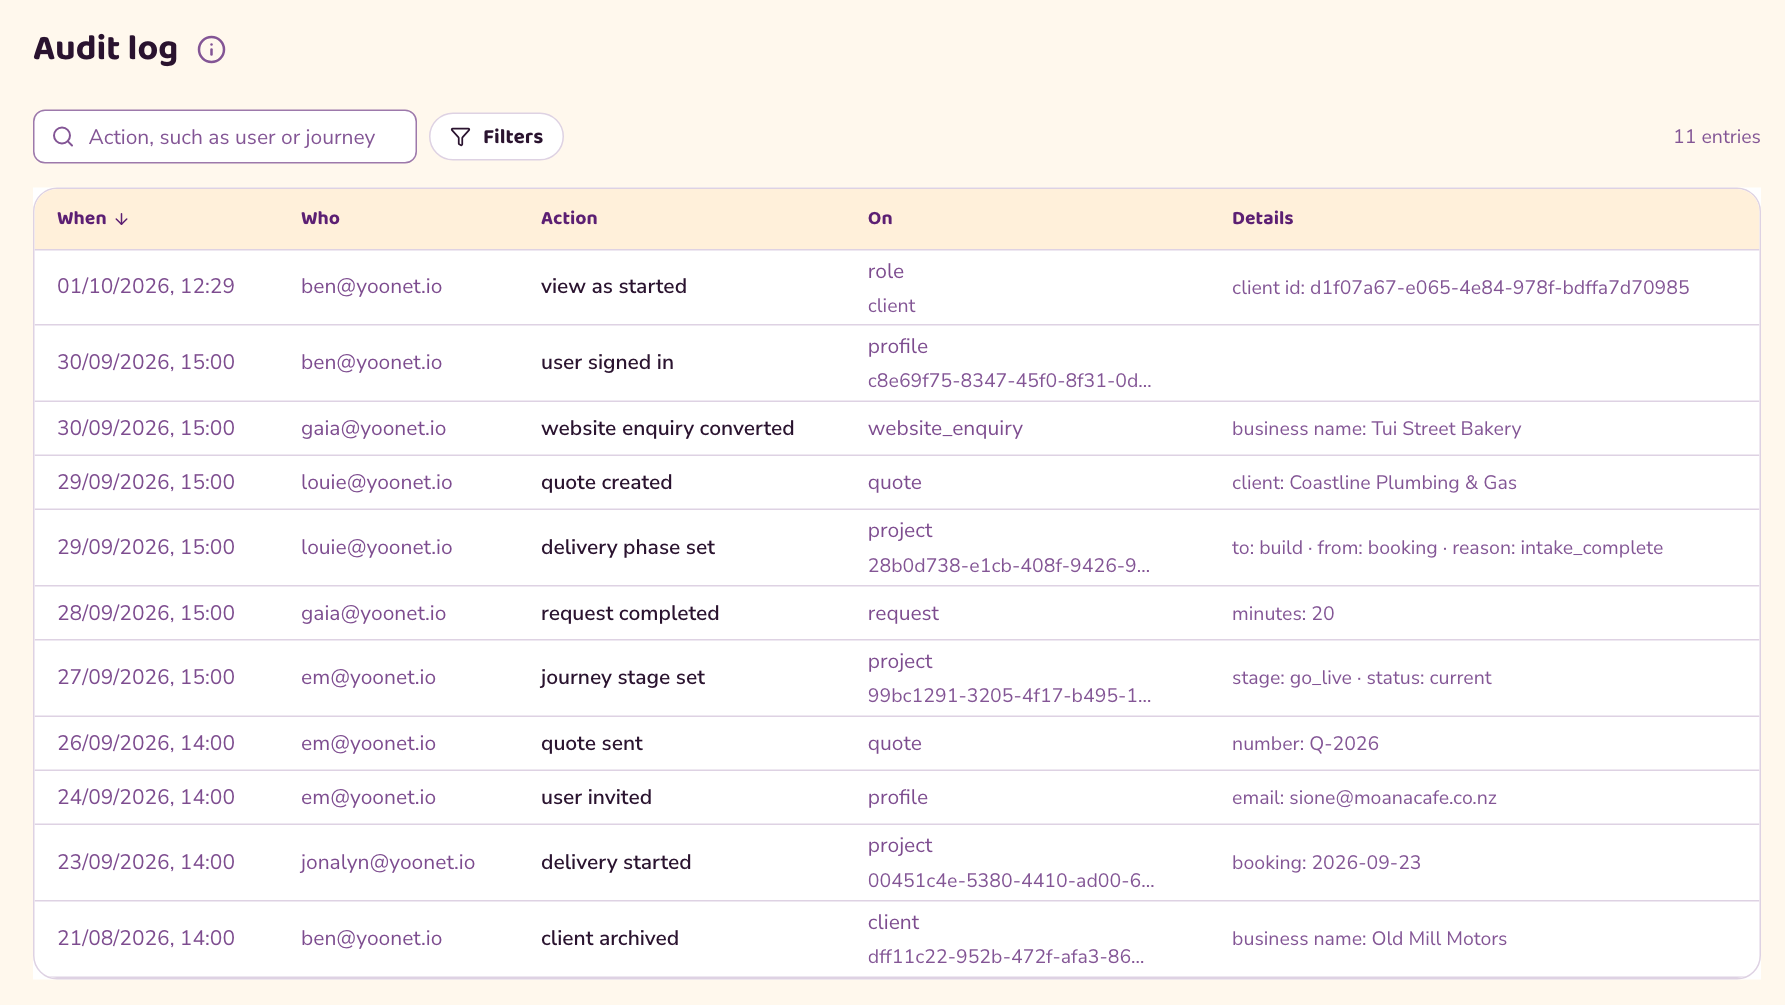The height and width of the screenshot is (1005, 1785).
Task: Select the 01/10/2026, 12:29 timestamp
Action: [146, 286]
